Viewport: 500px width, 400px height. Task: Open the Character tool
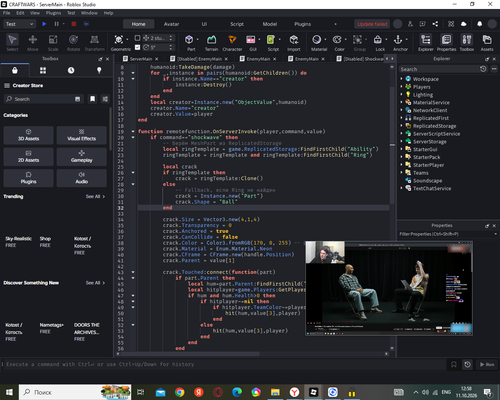tap(232, 43)
